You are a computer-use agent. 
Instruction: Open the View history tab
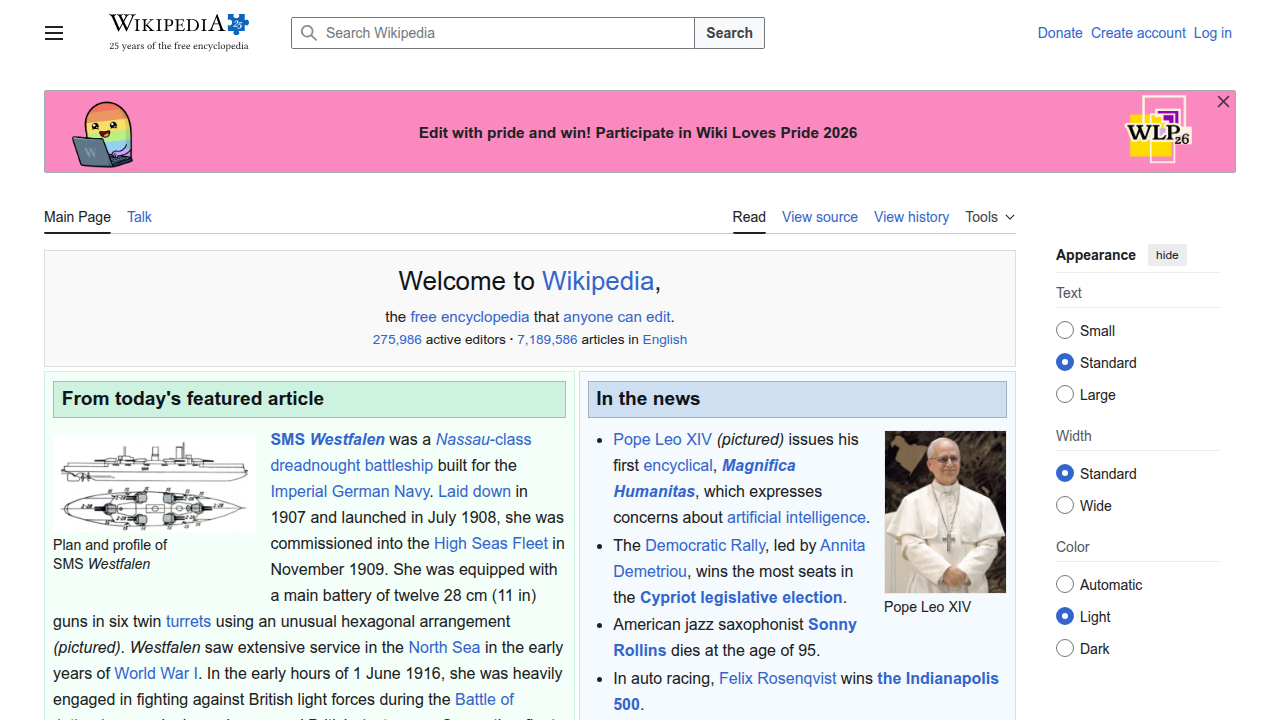(911, 217)
